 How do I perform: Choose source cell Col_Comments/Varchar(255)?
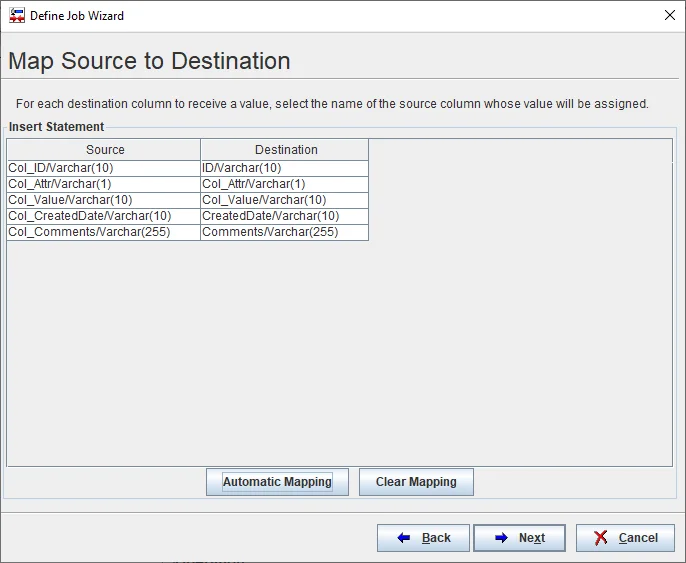coord(104,232)
